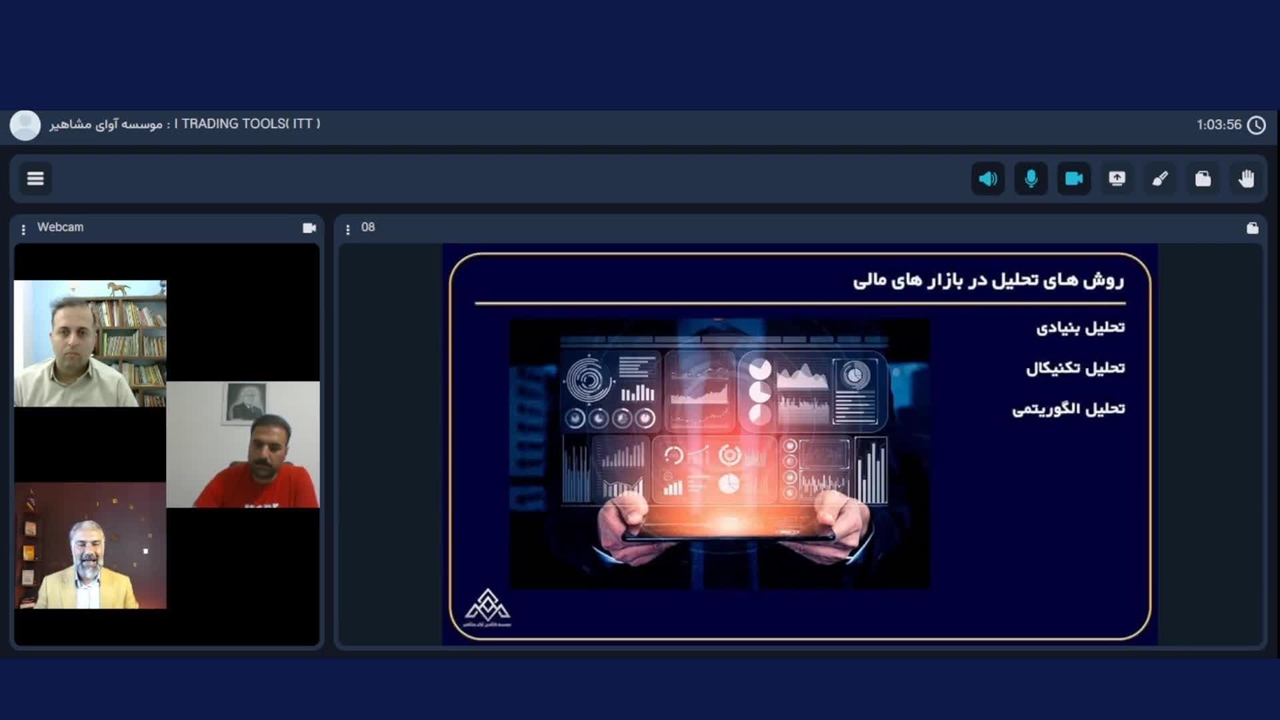Open slide panel 08 three-dot options
This screenshot has height=720, width=1280.
pyautogui.click(x=347, y=229)
